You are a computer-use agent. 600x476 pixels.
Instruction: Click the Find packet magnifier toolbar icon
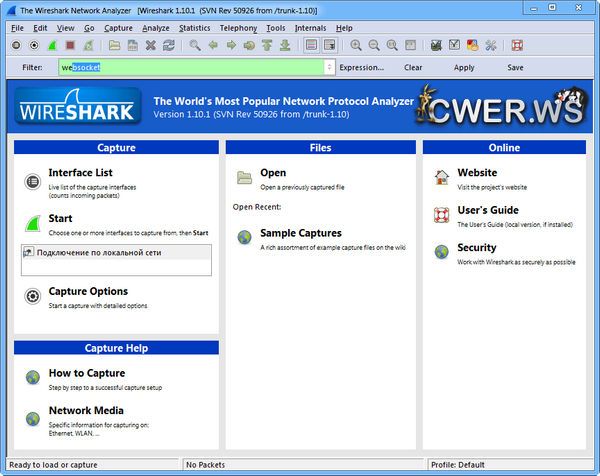coord(195,45)
